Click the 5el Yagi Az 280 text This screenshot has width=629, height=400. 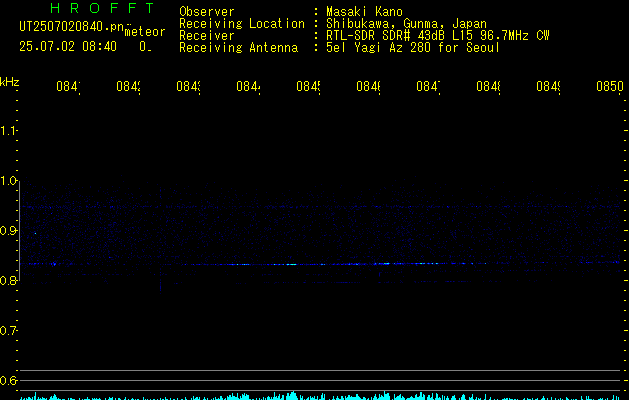point(413,48)
